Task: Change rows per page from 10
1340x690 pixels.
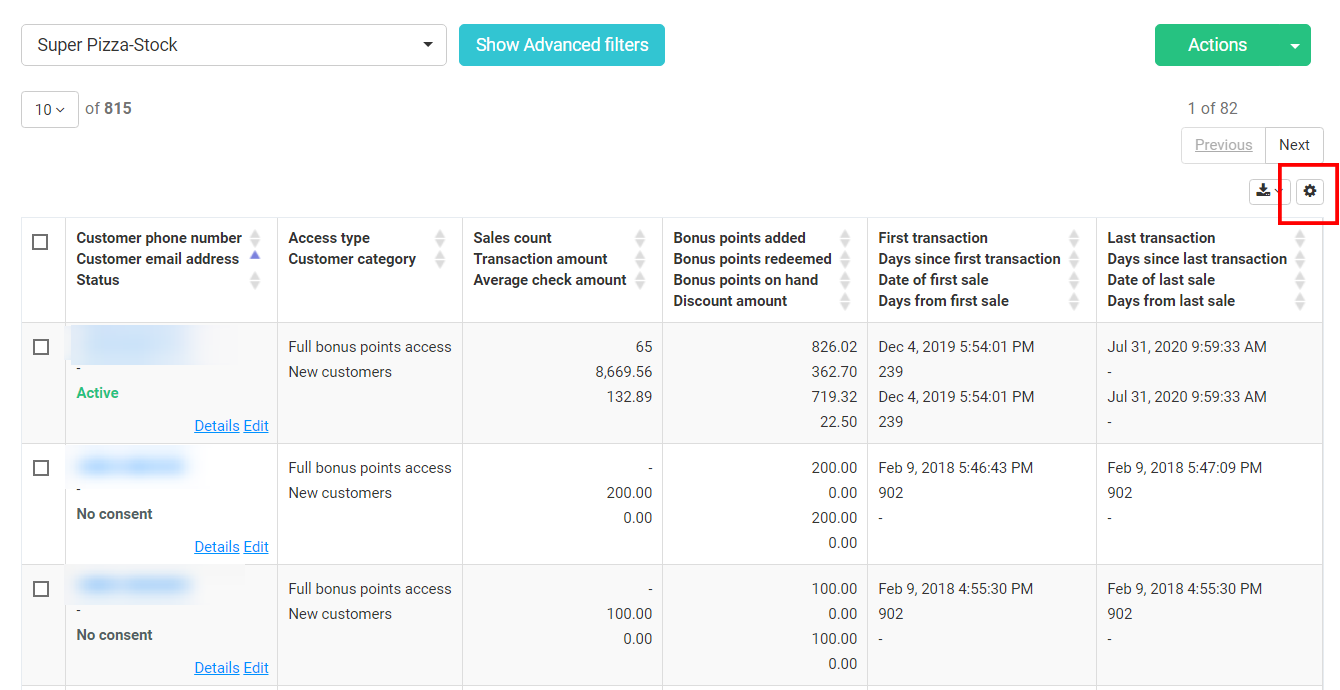Action: [x=50, y=109]
